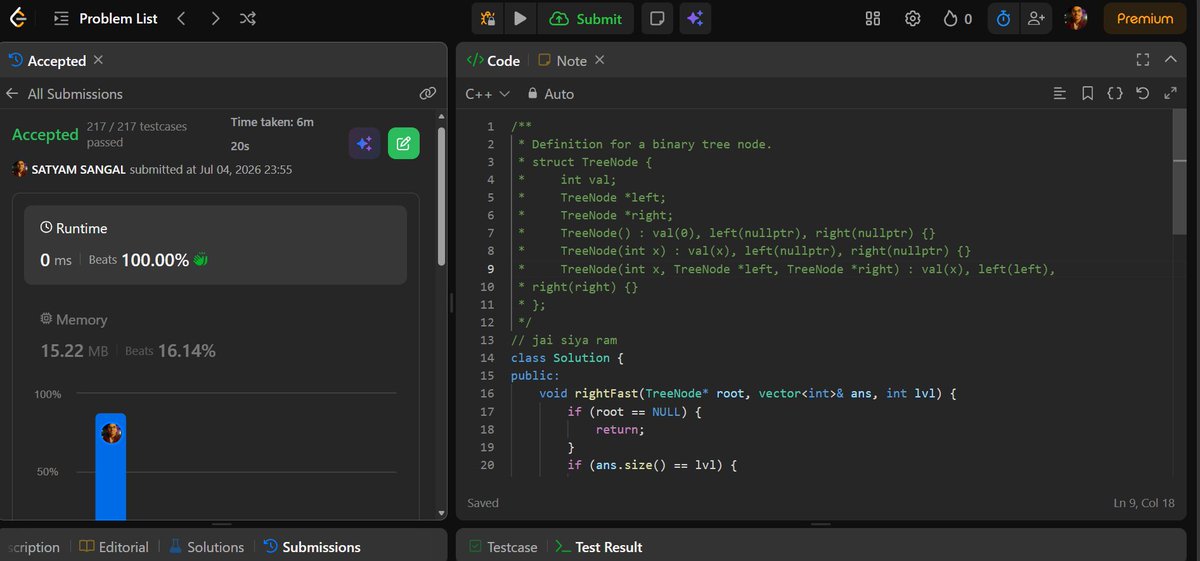Click the left panel vertical scrollbar
The image size is (1200, 561).
(x=442, y=195)
